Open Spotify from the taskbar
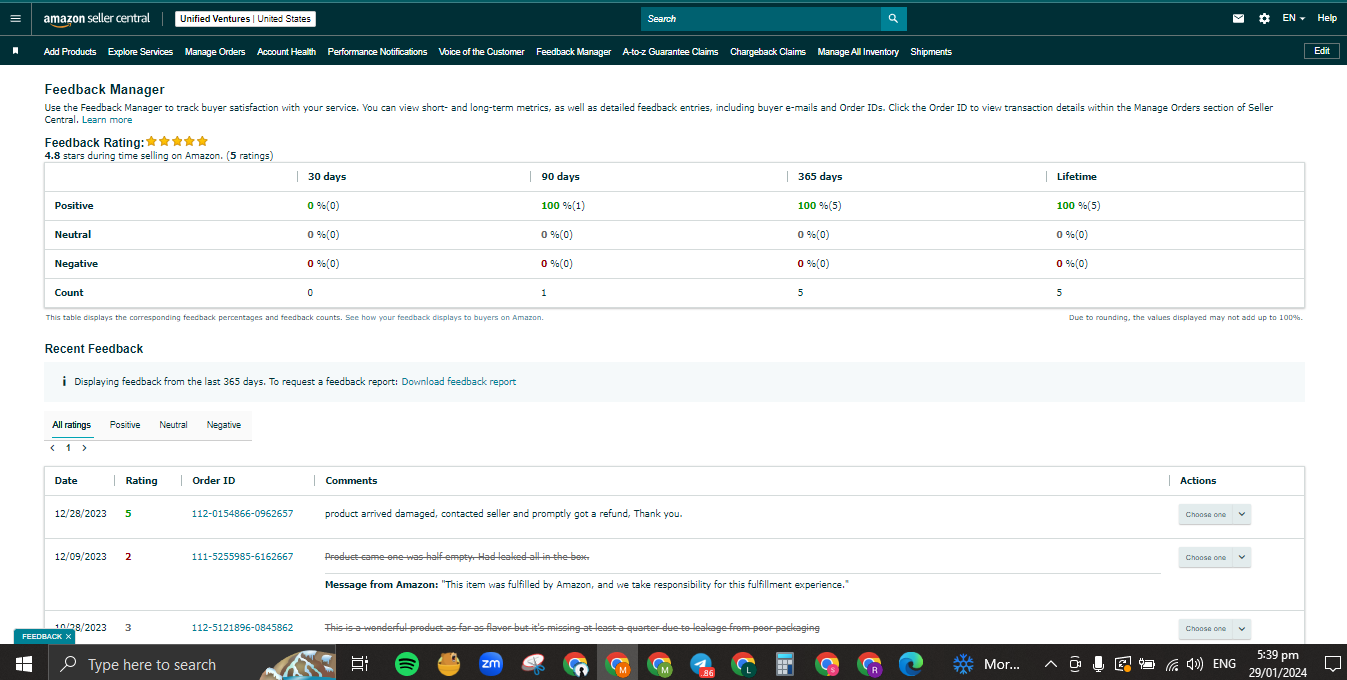 tap(406, 663)
